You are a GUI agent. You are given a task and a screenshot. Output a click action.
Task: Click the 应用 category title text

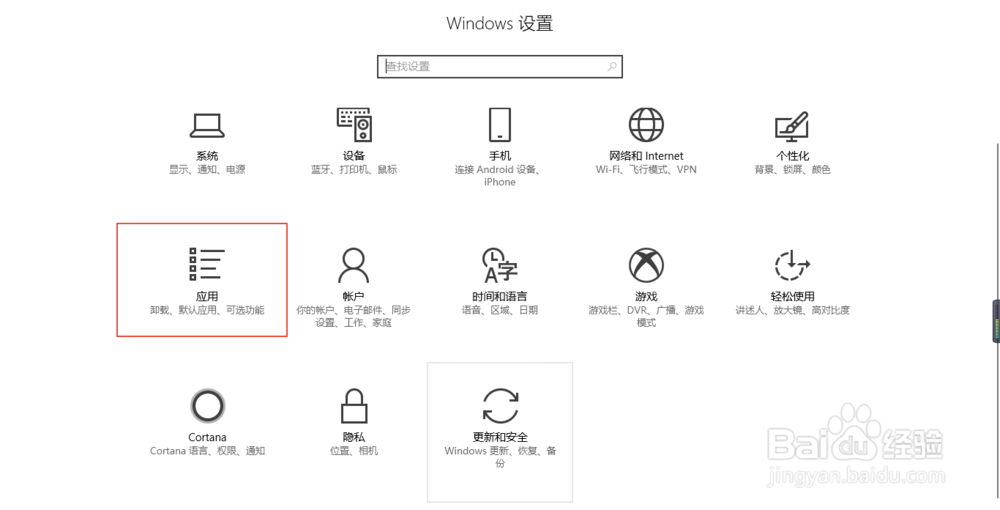click(207, 296)
